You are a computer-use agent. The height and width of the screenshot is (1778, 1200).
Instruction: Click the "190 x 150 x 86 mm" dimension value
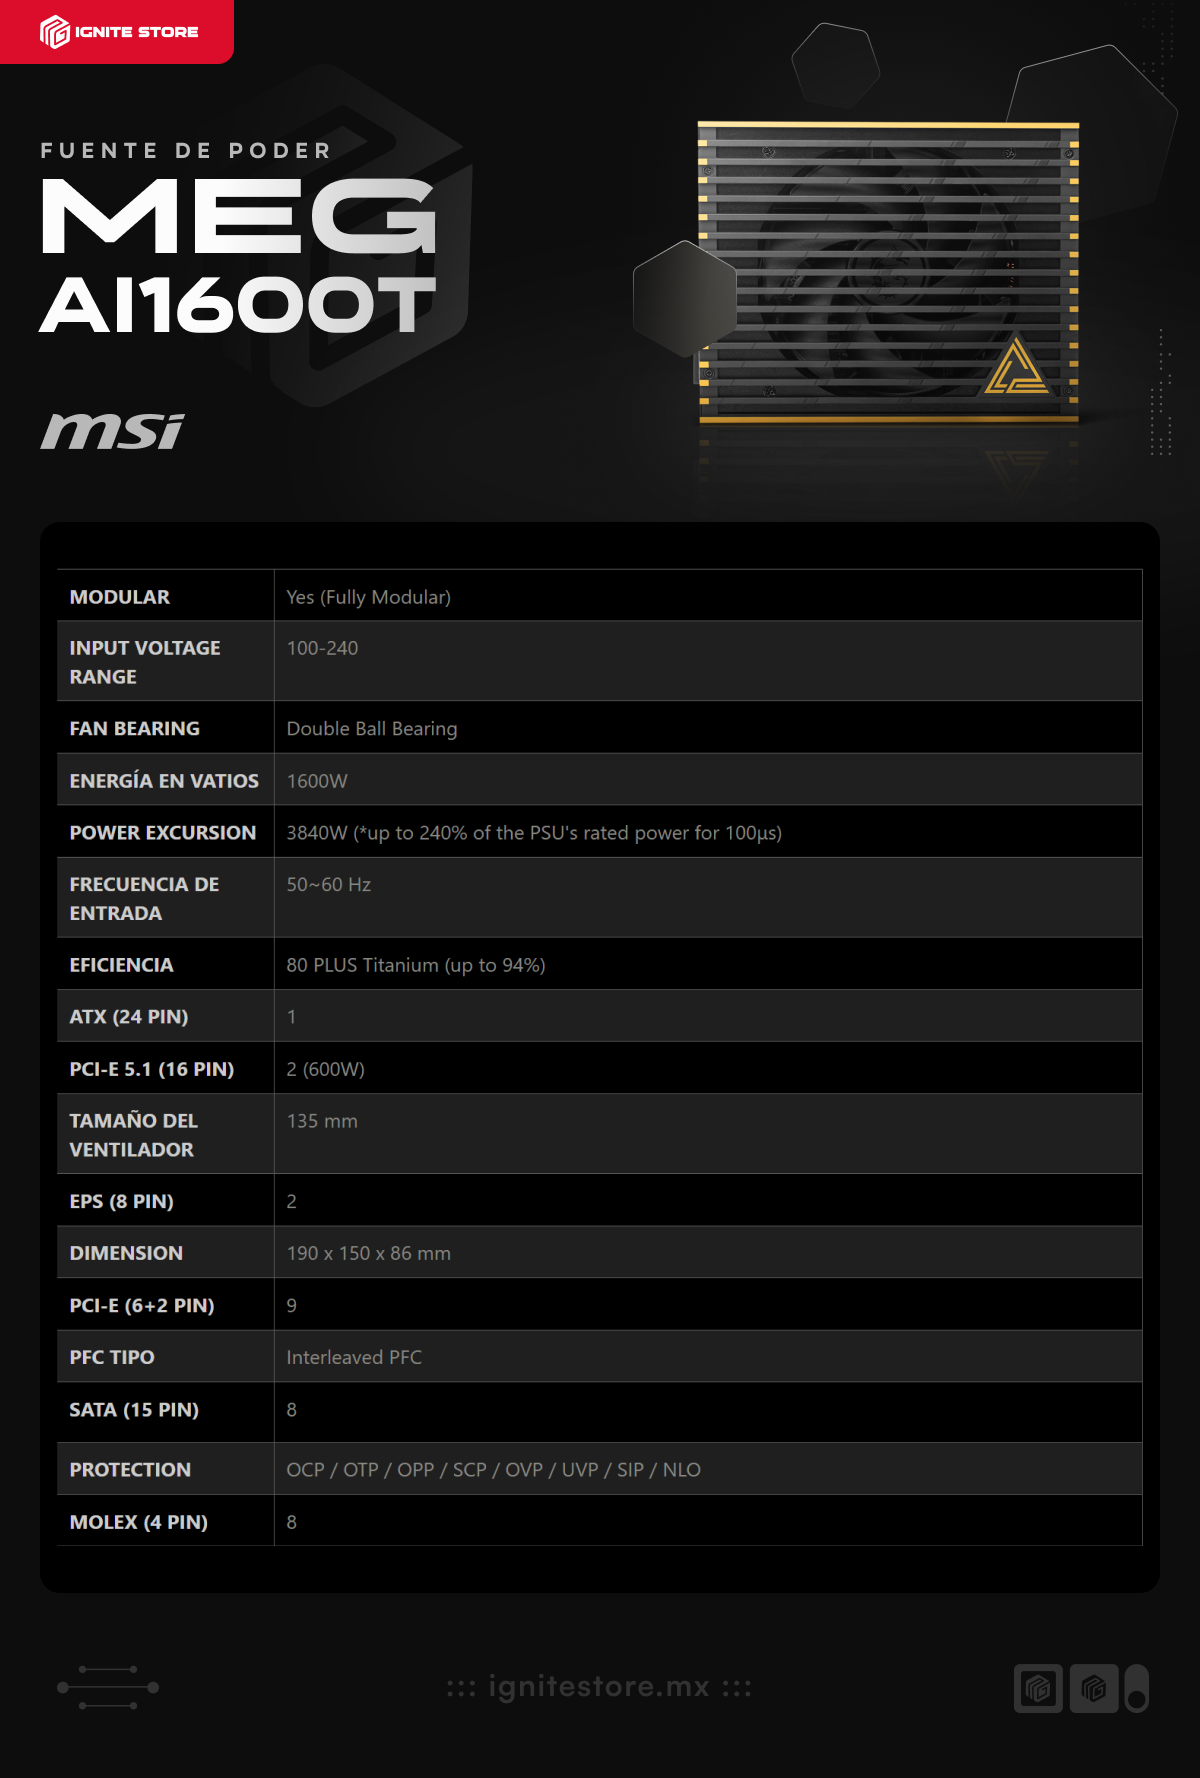click(369, 1253)
